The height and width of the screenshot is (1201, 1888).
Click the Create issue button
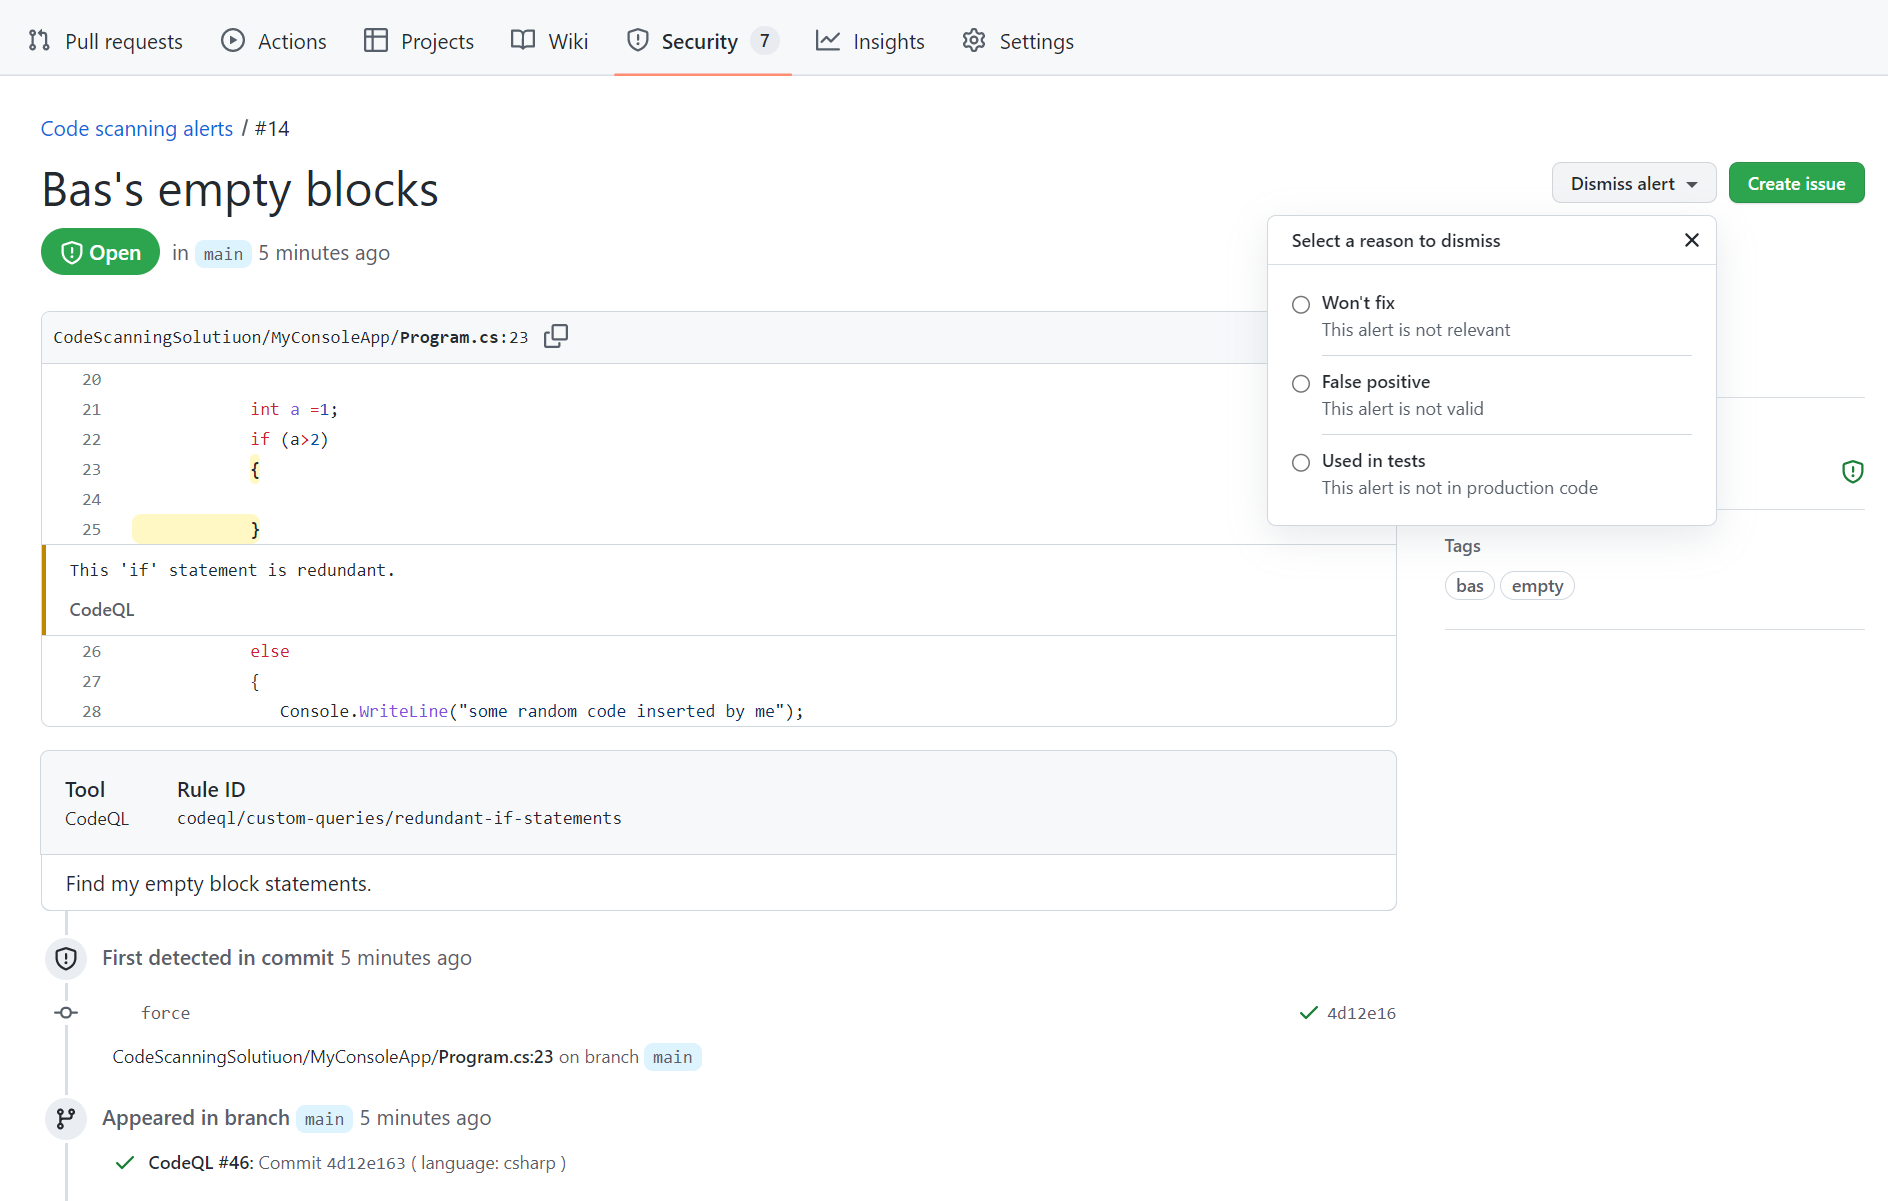coord(1796,183)
